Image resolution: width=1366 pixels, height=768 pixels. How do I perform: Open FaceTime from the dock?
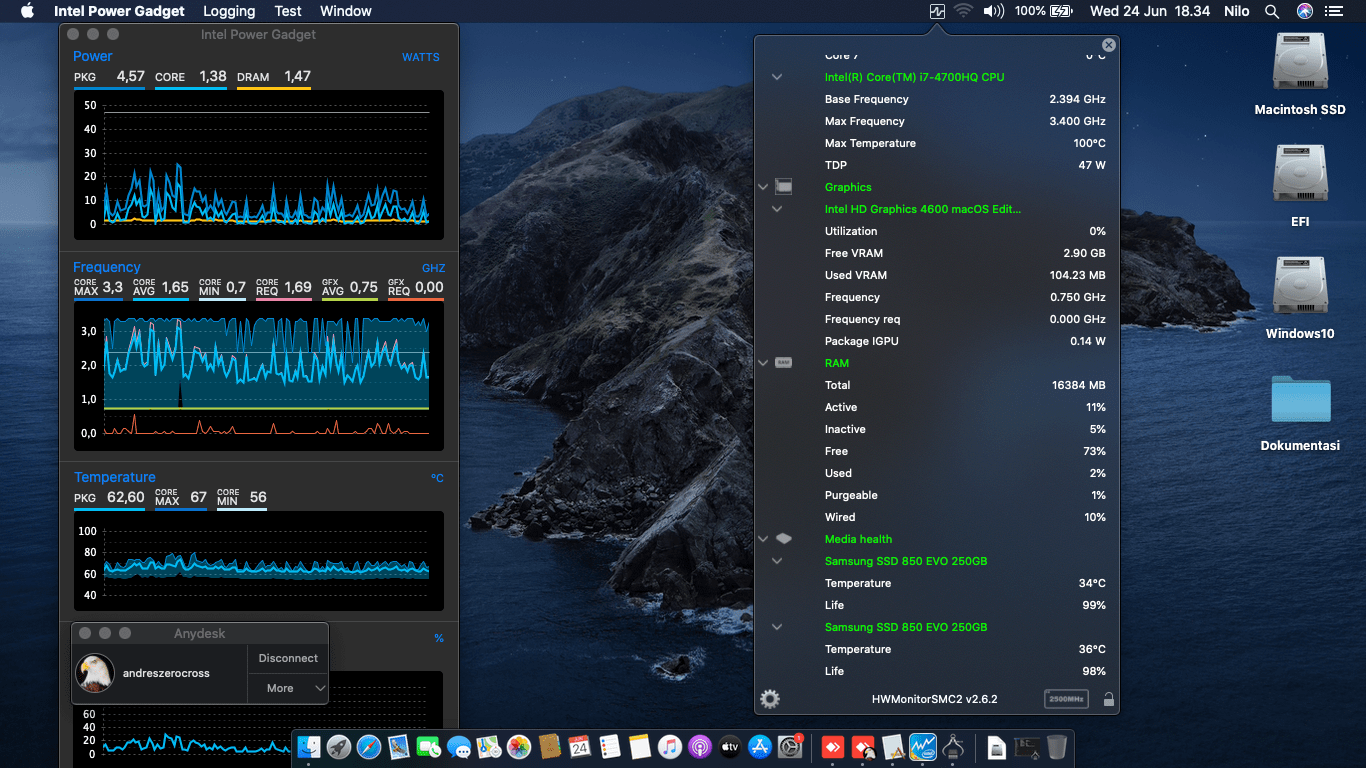coord(430,746)
